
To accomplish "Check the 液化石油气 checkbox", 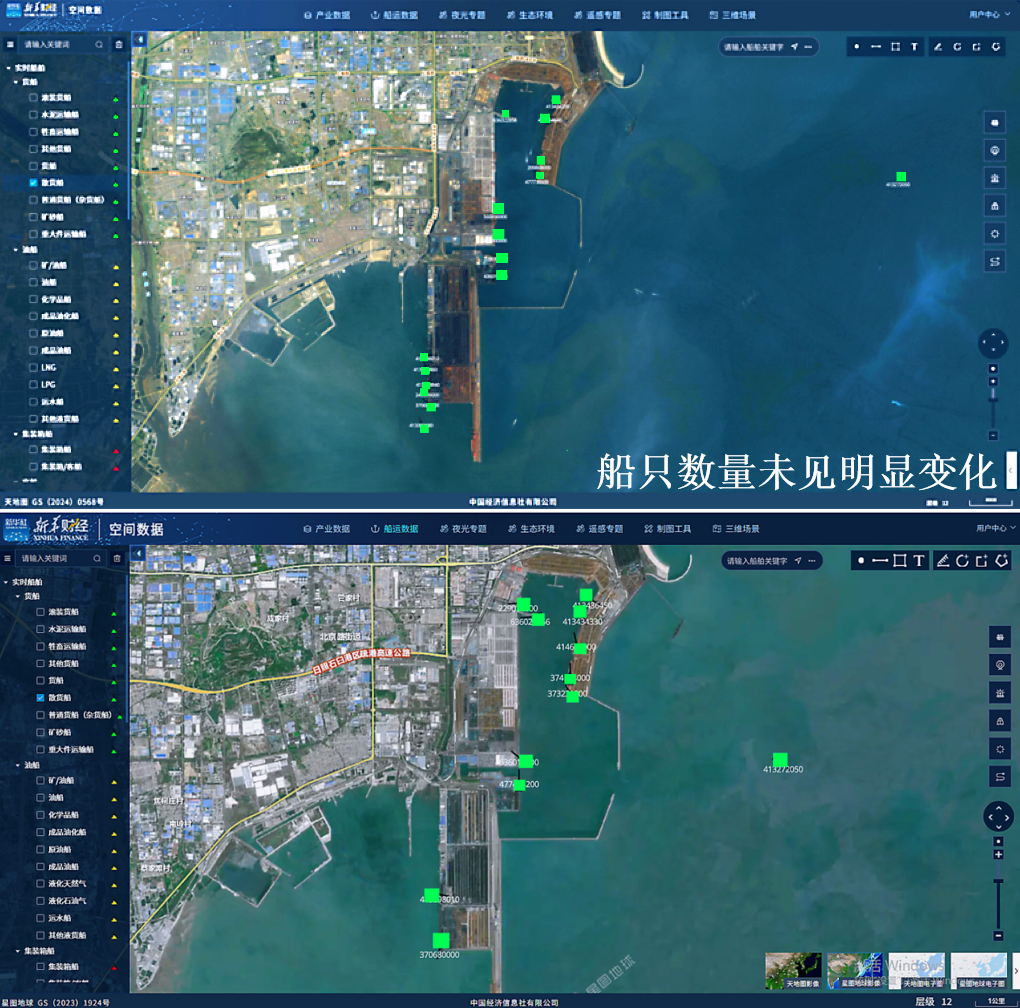I will tap(41, 900).
